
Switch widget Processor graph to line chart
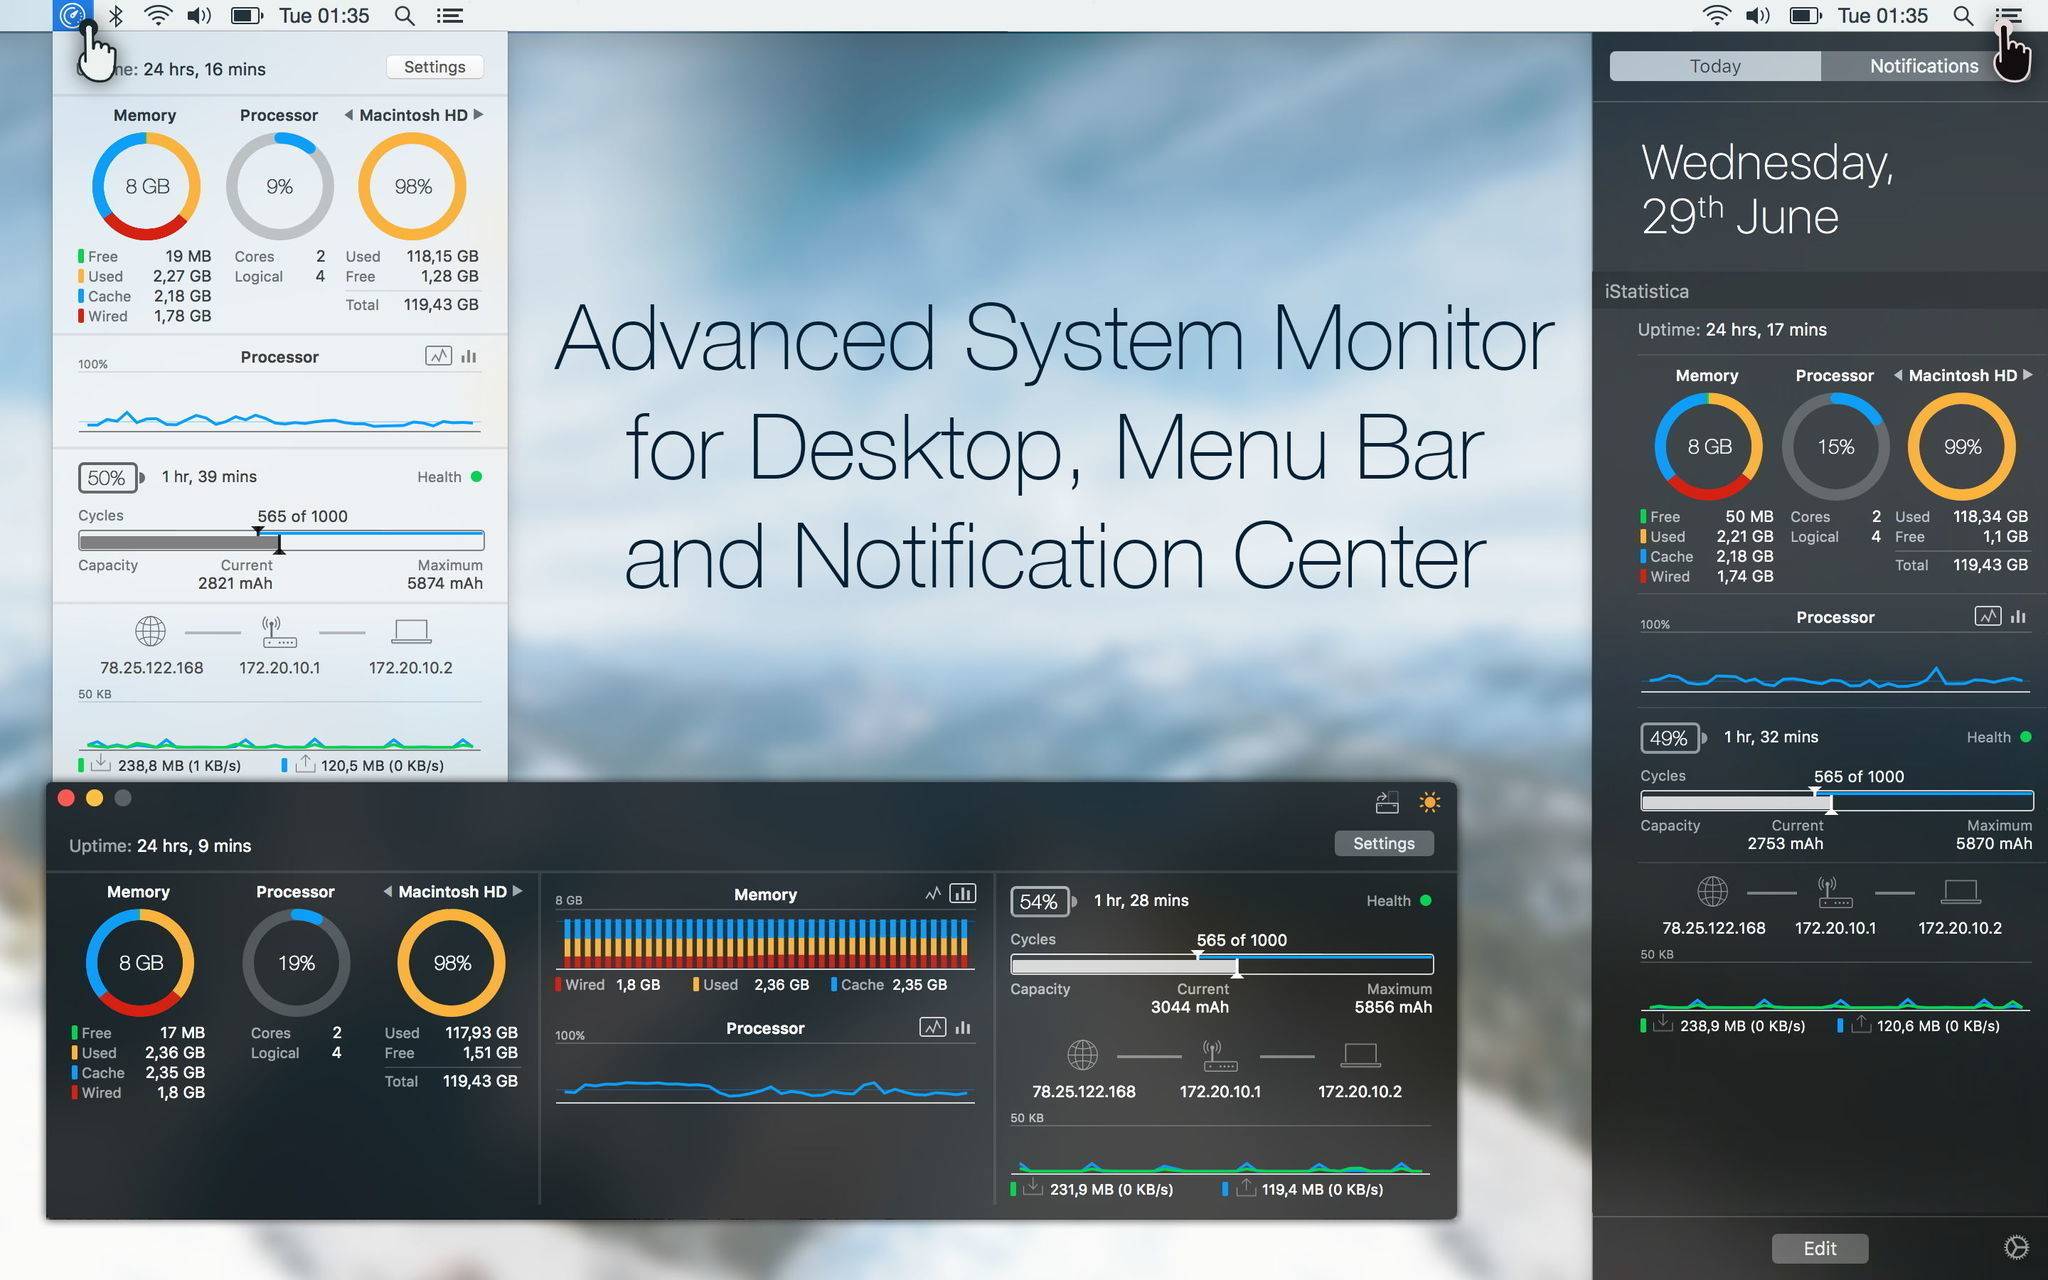pos(1988,616)
